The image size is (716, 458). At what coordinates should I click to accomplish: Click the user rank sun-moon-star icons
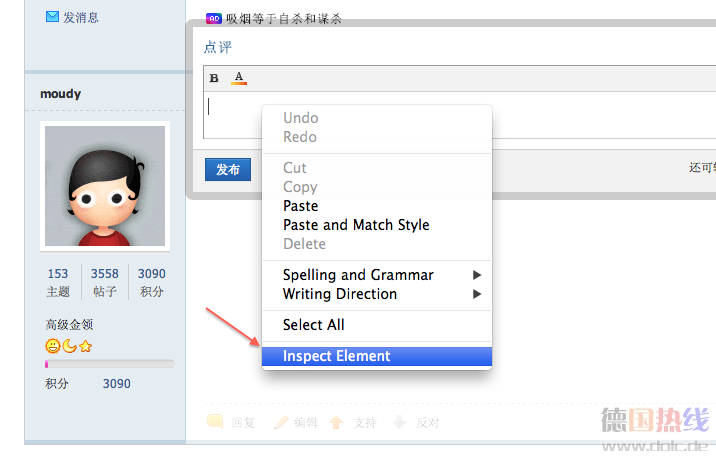point(69,346)
